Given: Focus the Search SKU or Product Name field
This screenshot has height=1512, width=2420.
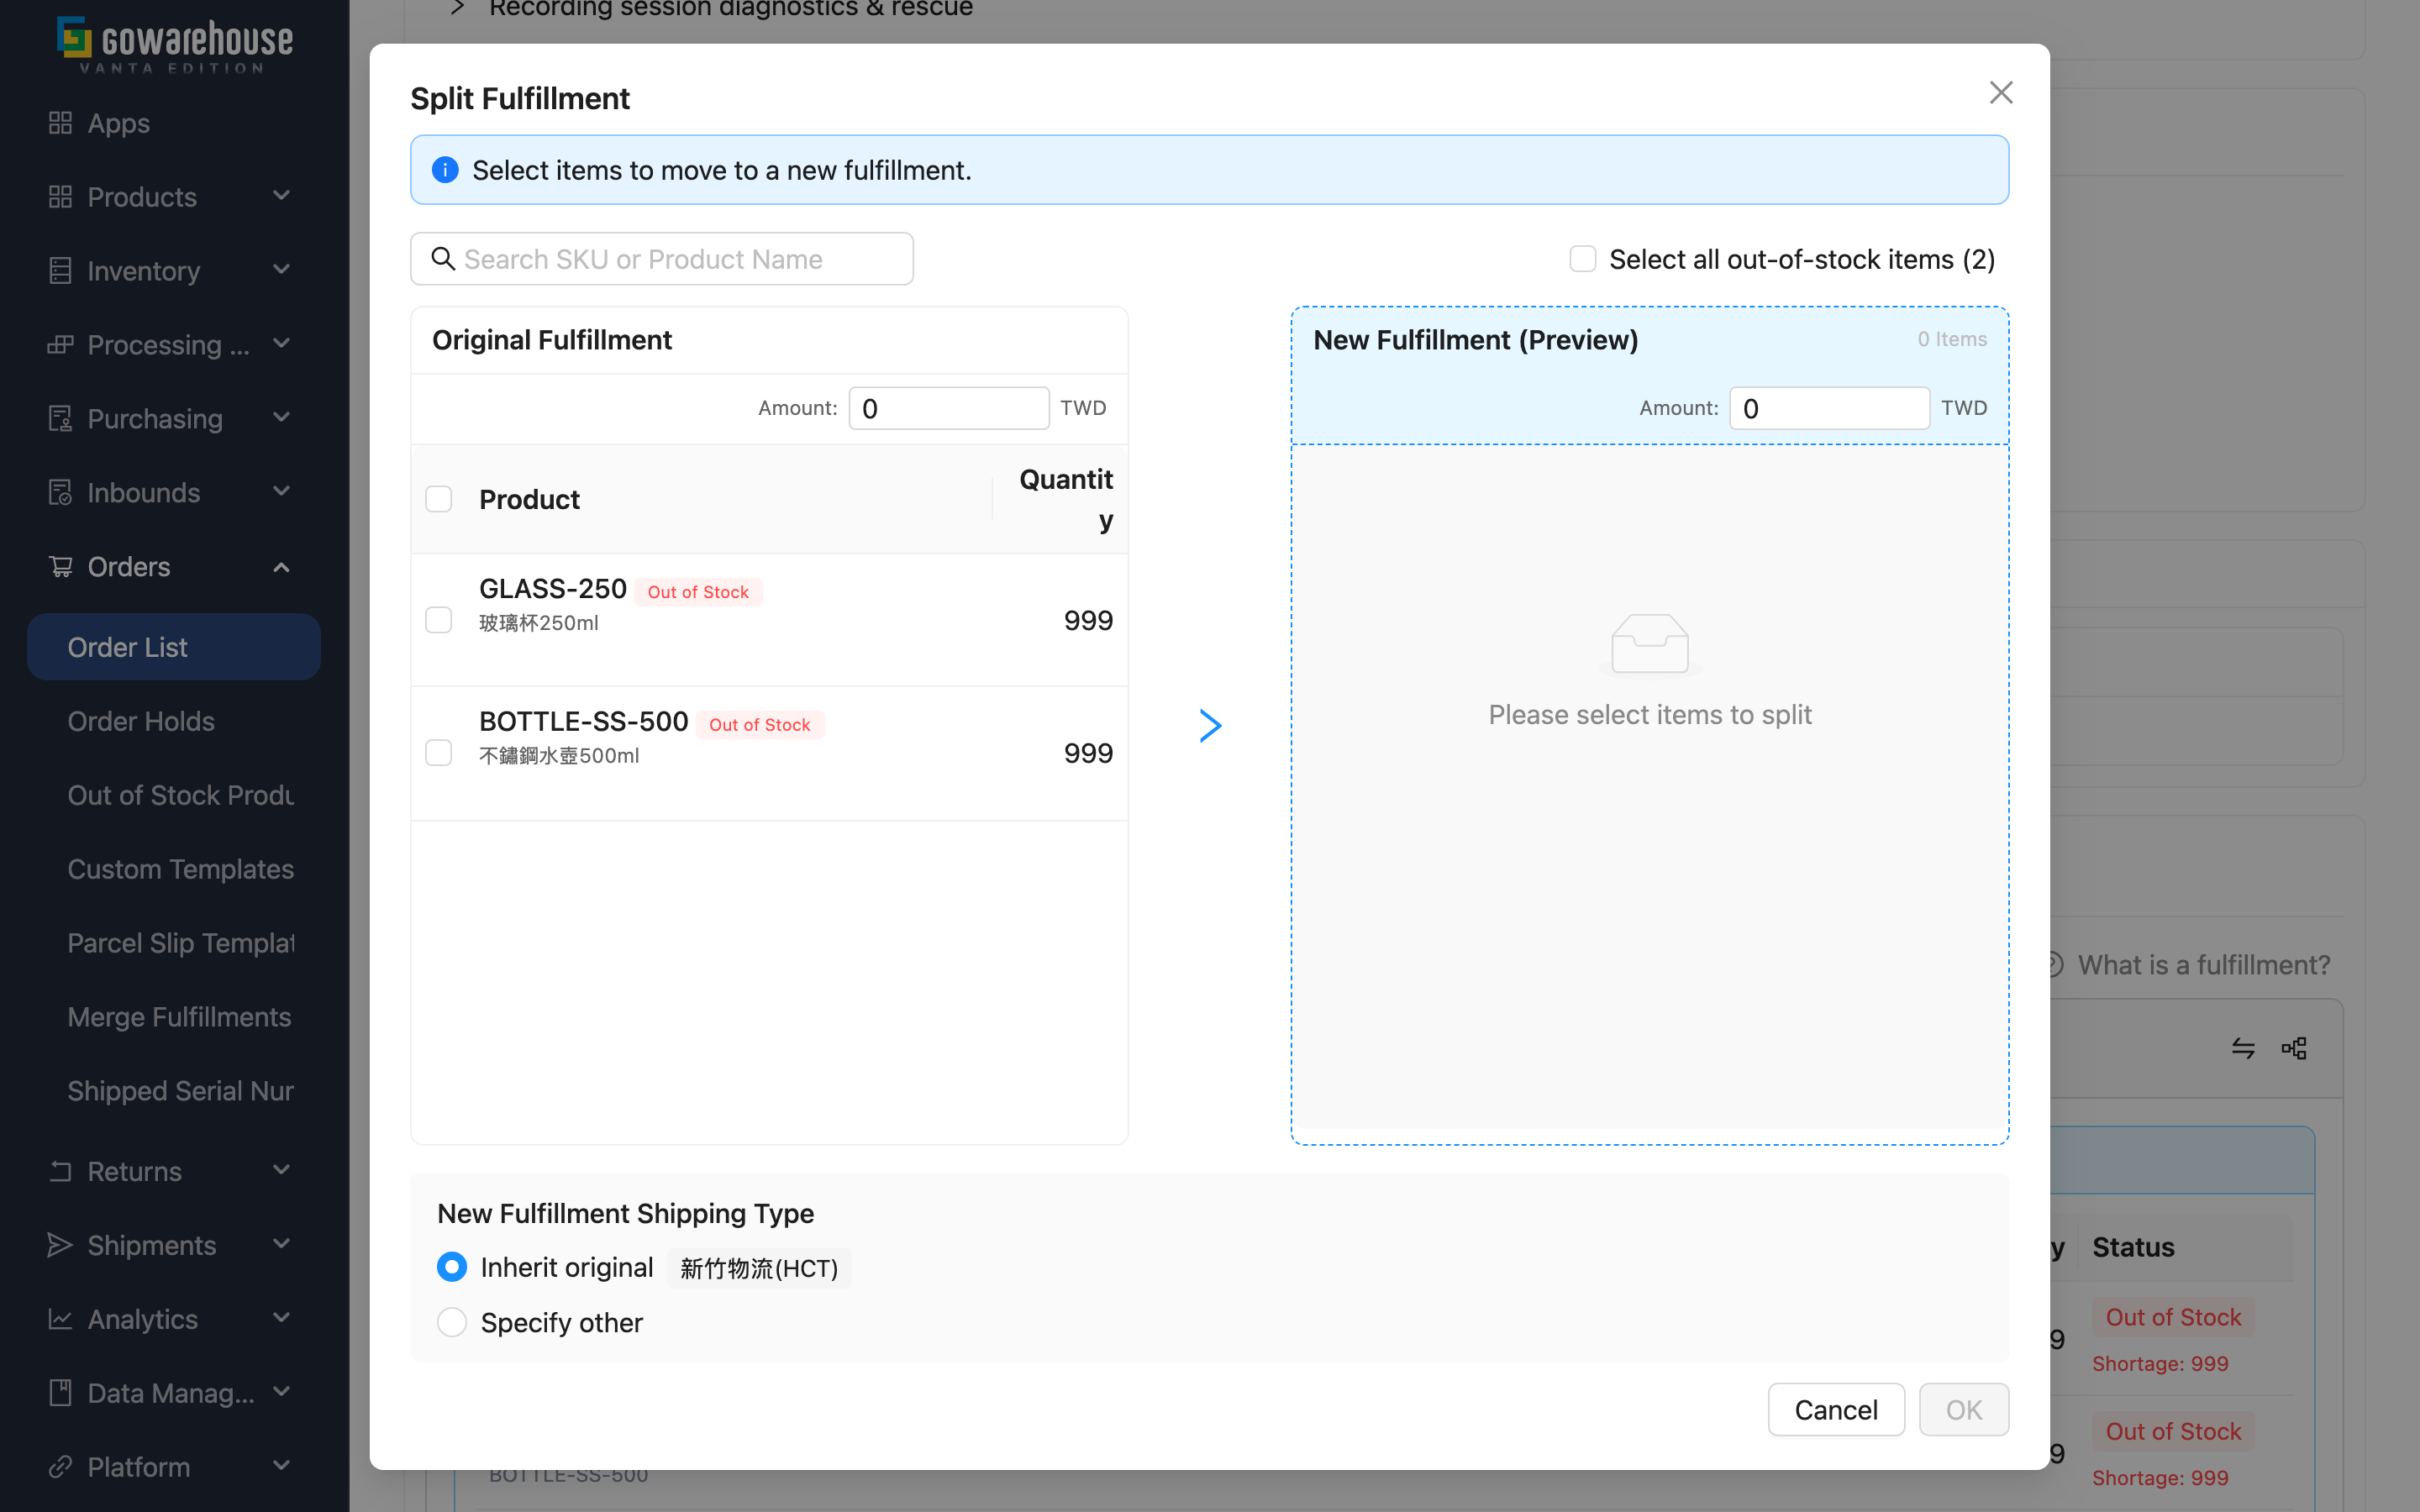Looking at the screenshot, I should point(662,259).
